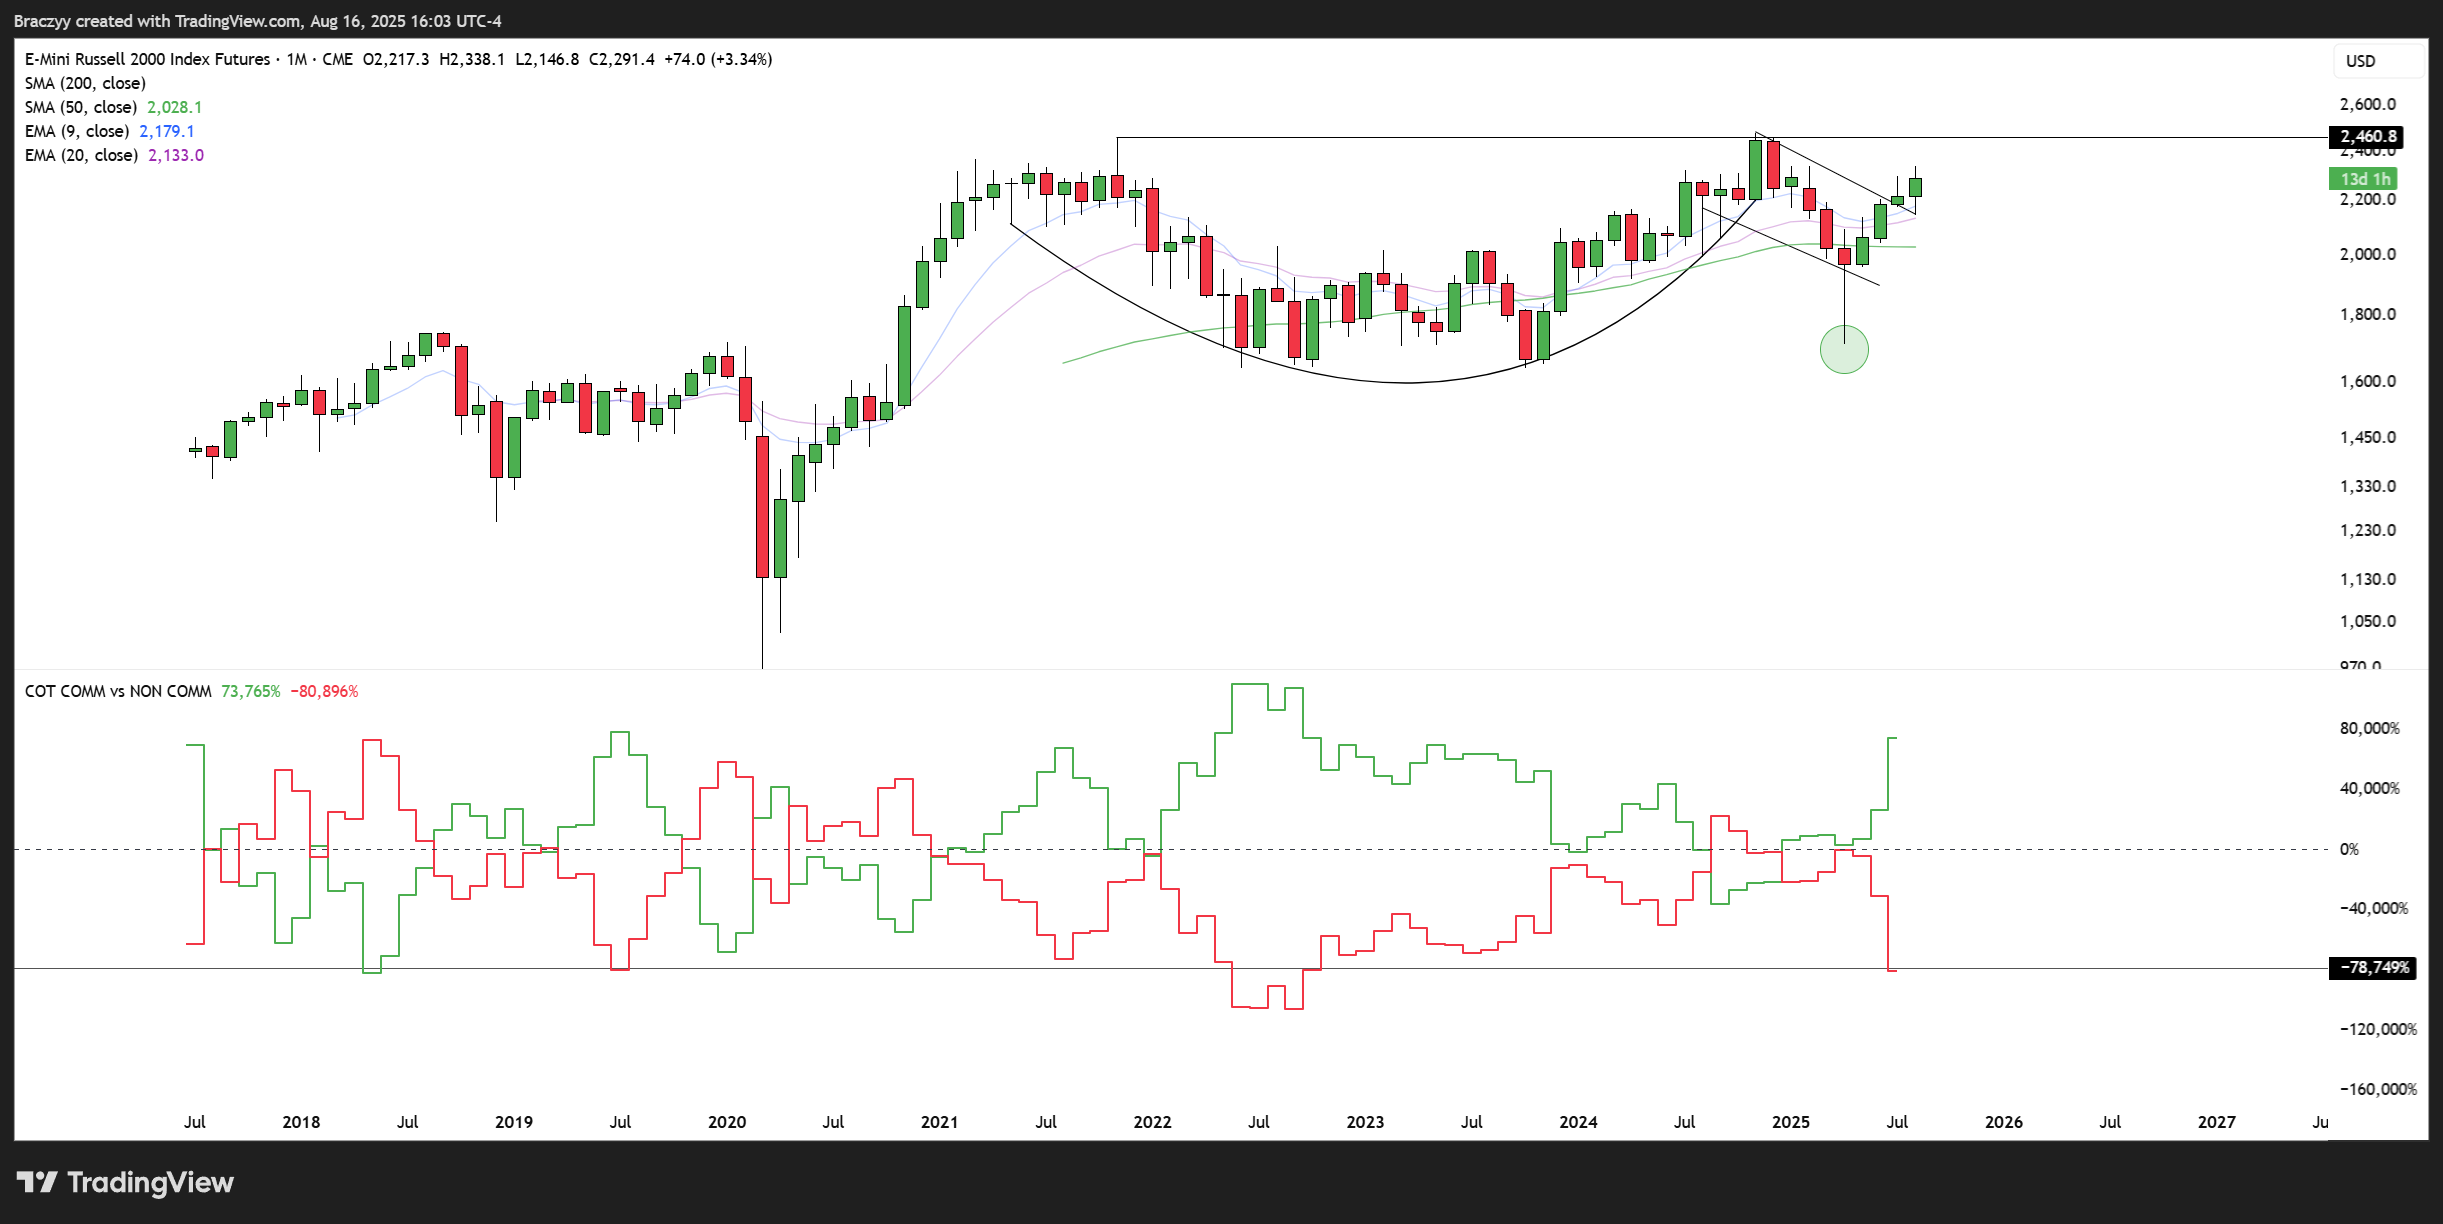Click the TradingView logo at bottom left
The width and height of the screenshot is (2443, 1224).
(125, 1183)
